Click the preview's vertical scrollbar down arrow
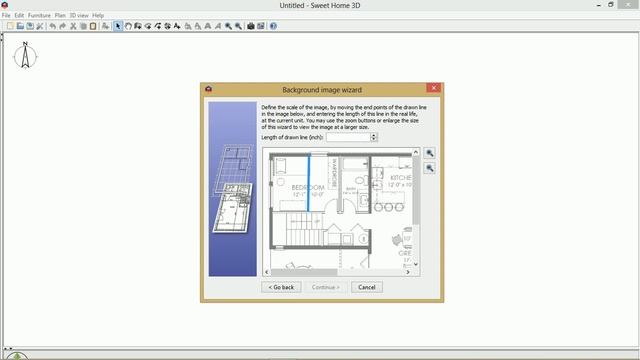This screenshot has height=360, width=640. point(416,264)
